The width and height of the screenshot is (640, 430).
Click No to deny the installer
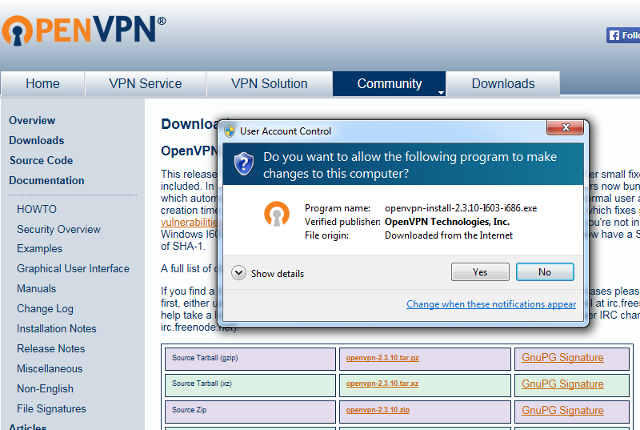[545, 272]
